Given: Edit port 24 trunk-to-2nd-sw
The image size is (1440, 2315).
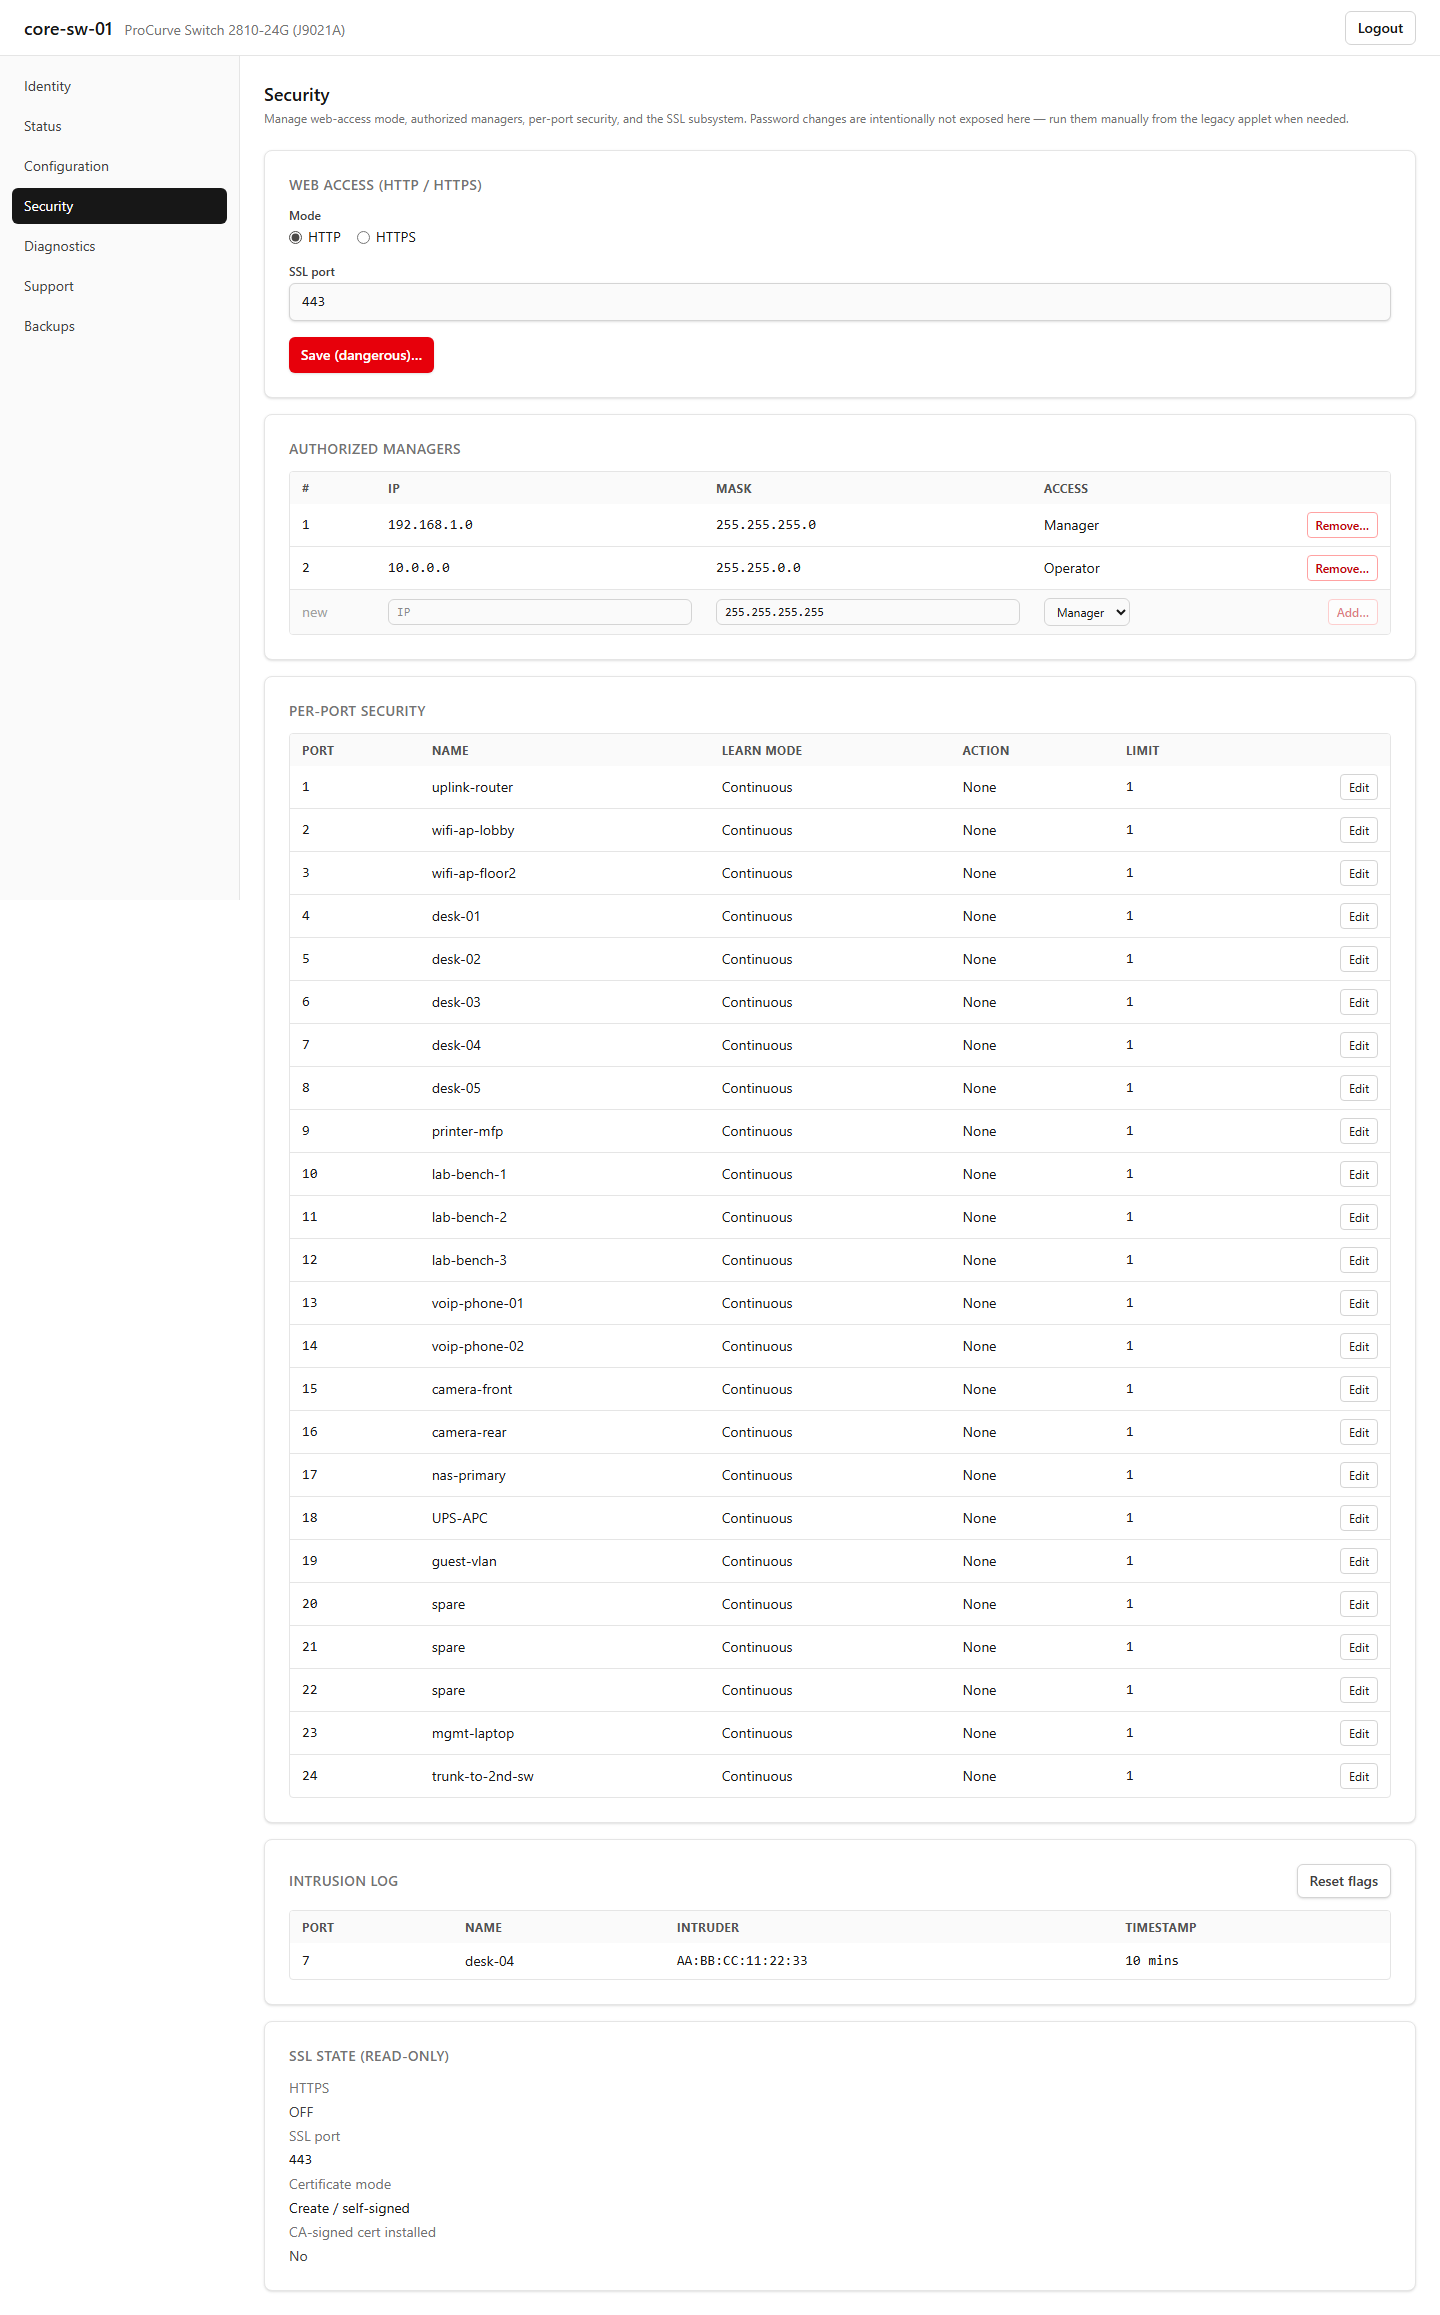Looking at the screenshot, I should pyautogui.click(x=1358, y=1776).
